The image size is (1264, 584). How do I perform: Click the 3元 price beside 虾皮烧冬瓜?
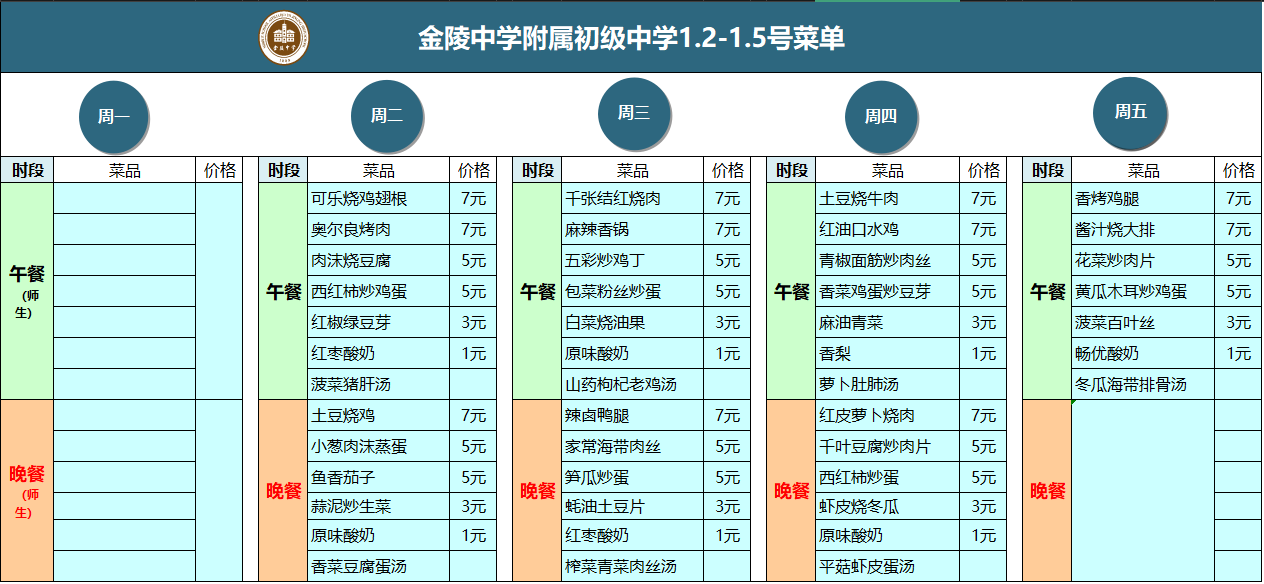(x=983, y=506)
